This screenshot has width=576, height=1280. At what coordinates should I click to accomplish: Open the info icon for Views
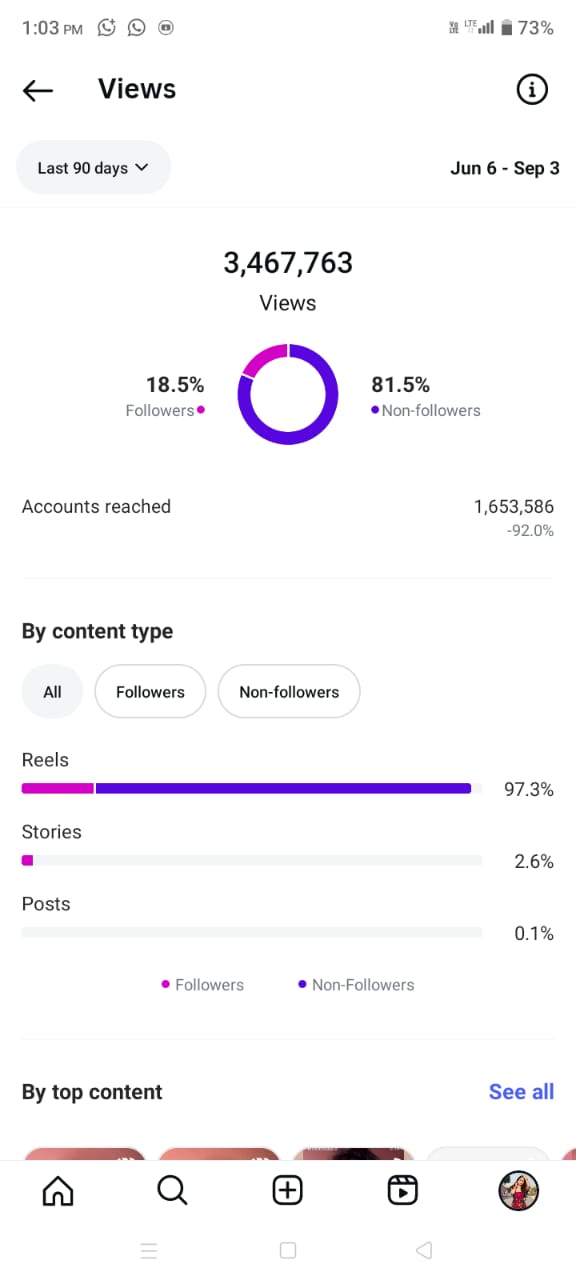pyautogui.click(x=532, y=90)
